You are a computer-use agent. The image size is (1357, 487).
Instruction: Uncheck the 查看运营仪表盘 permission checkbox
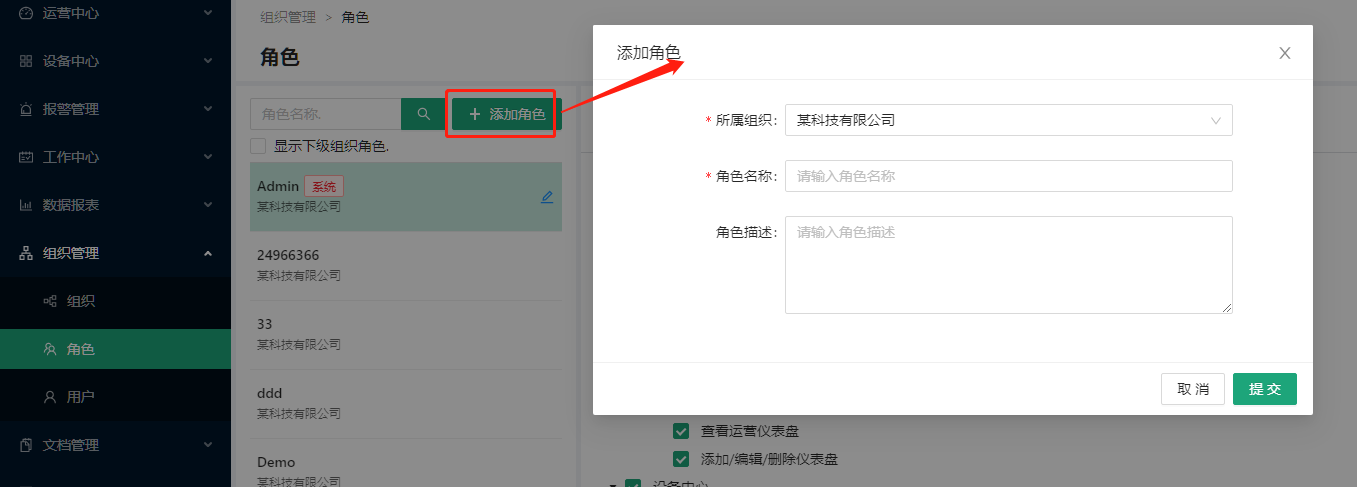pos(681,431)
